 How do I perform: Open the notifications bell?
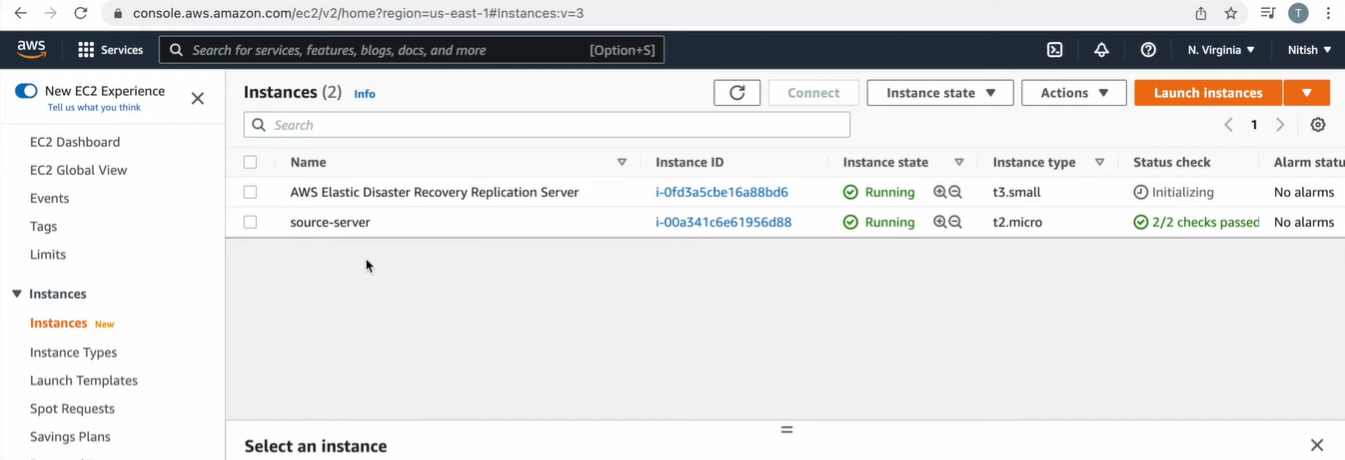coord(1101,50)
